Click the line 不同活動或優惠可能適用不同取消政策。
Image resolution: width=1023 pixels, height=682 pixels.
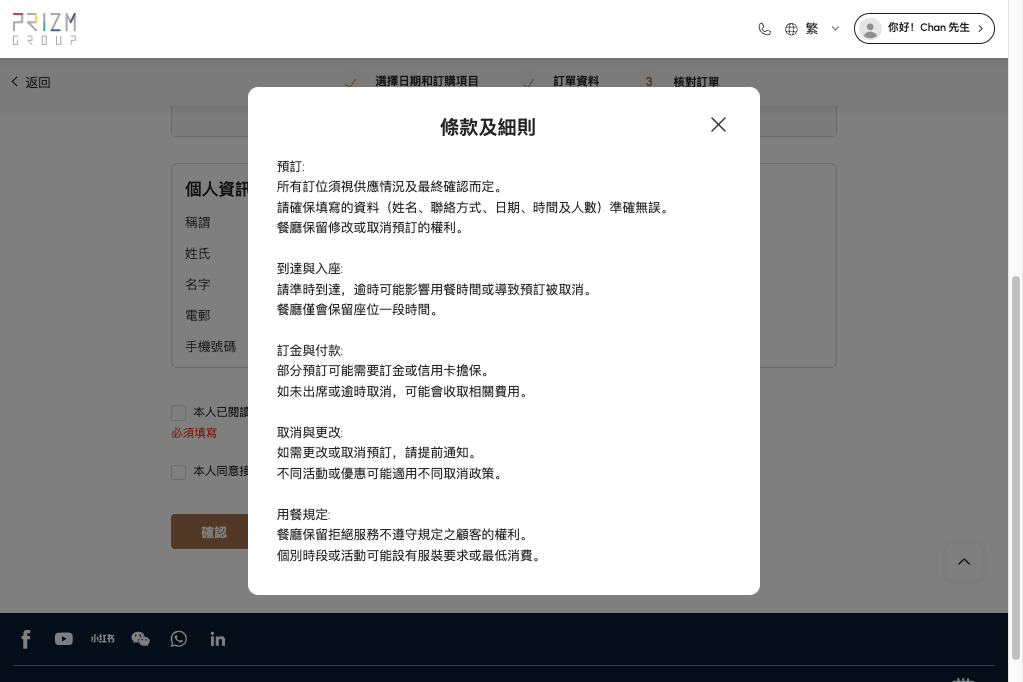pyautogui.click(x=389, y=474)
